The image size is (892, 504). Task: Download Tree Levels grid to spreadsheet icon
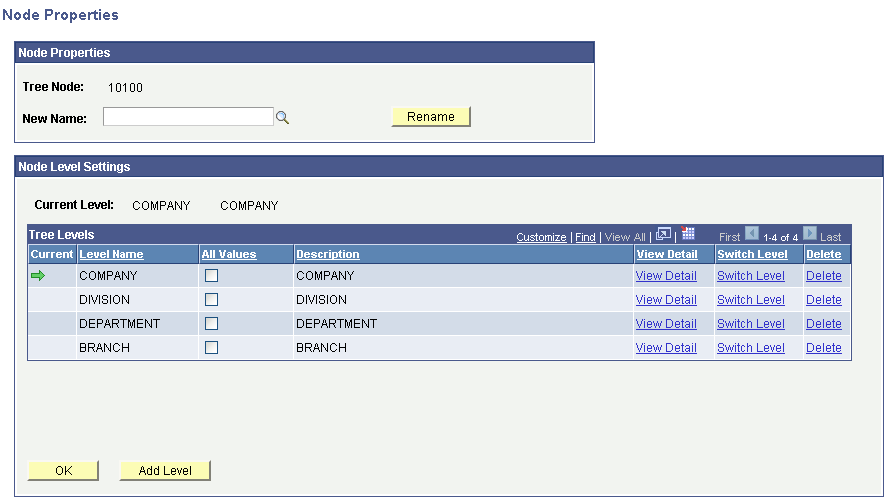point(688,233)
